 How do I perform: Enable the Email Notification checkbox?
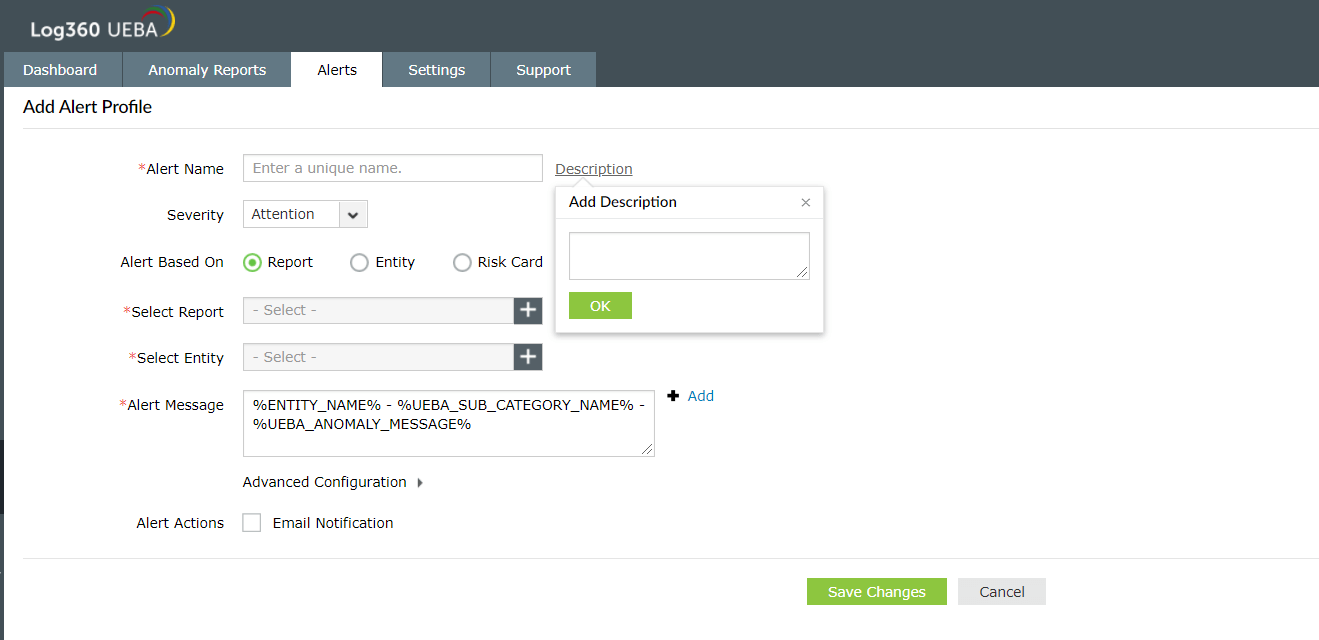click(252, 523)
